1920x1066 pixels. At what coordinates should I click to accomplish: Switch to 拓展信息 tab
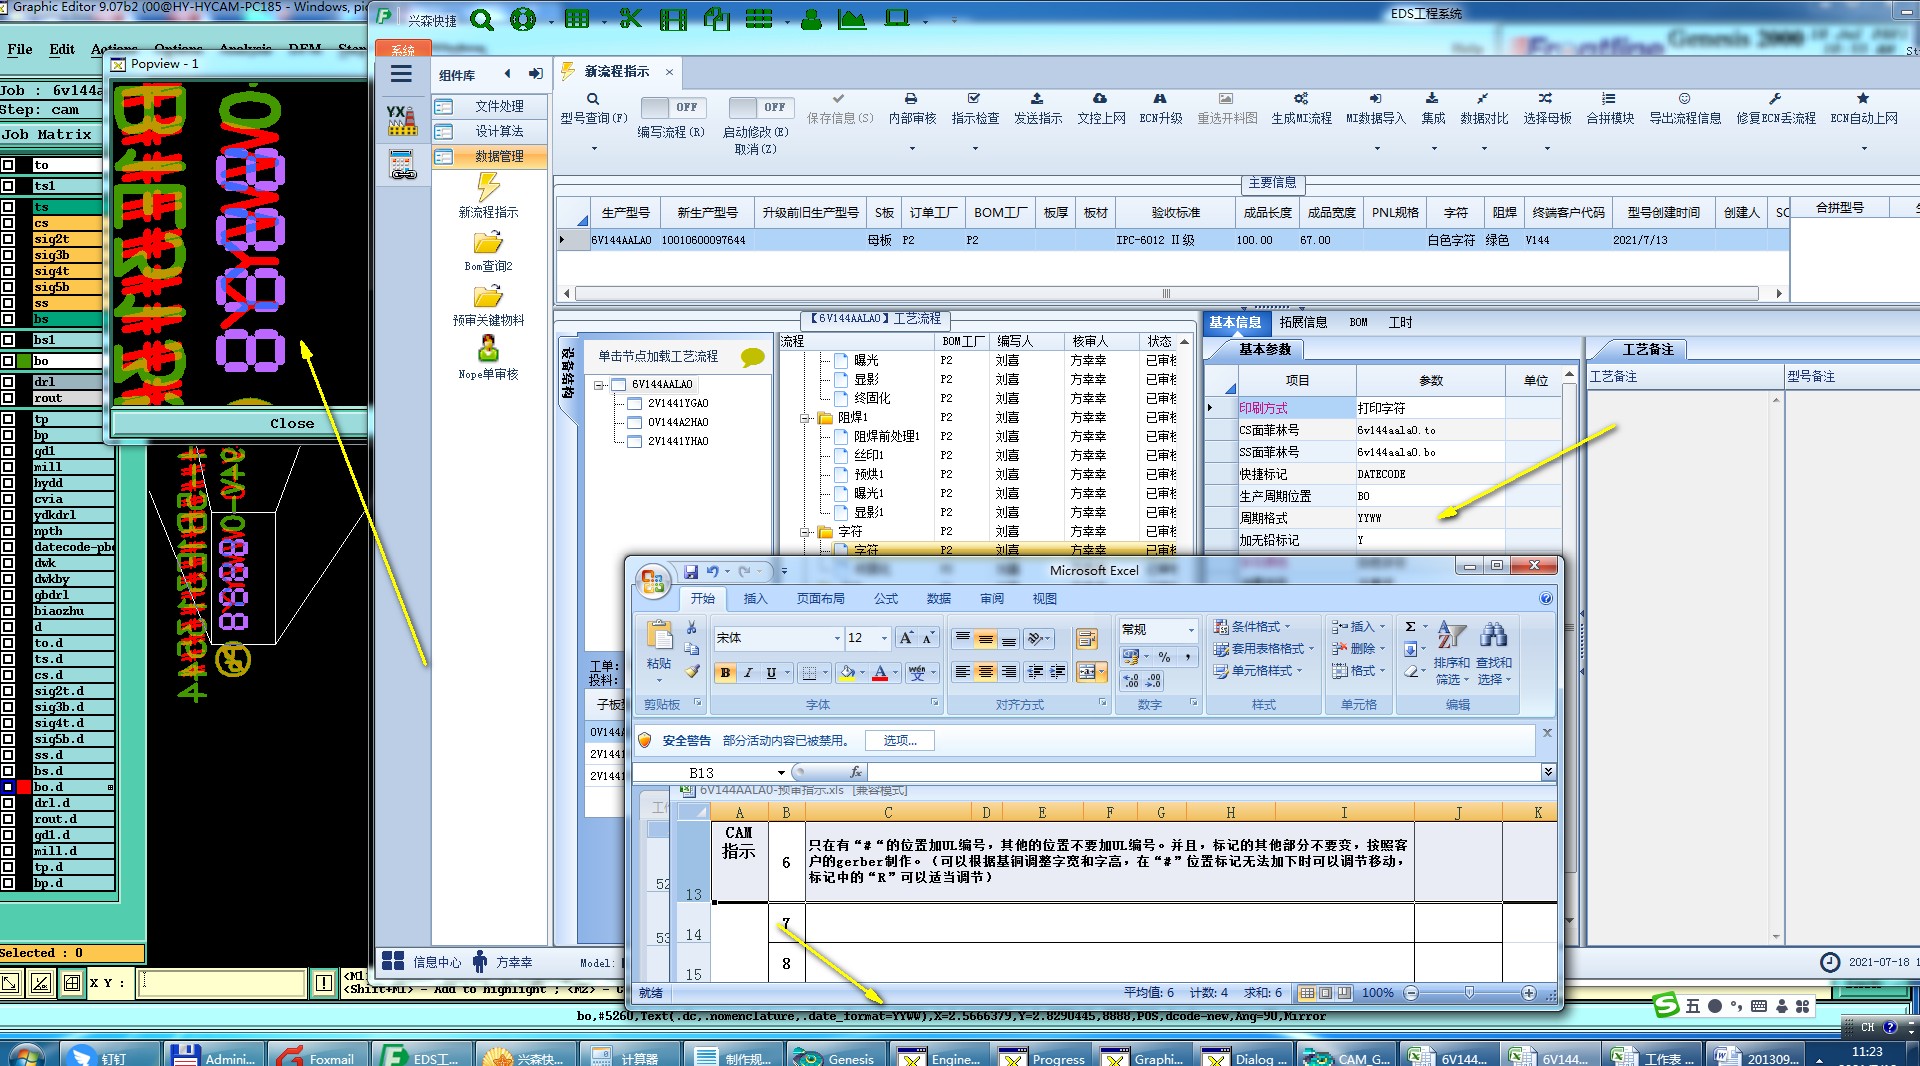pos(1303,322)
